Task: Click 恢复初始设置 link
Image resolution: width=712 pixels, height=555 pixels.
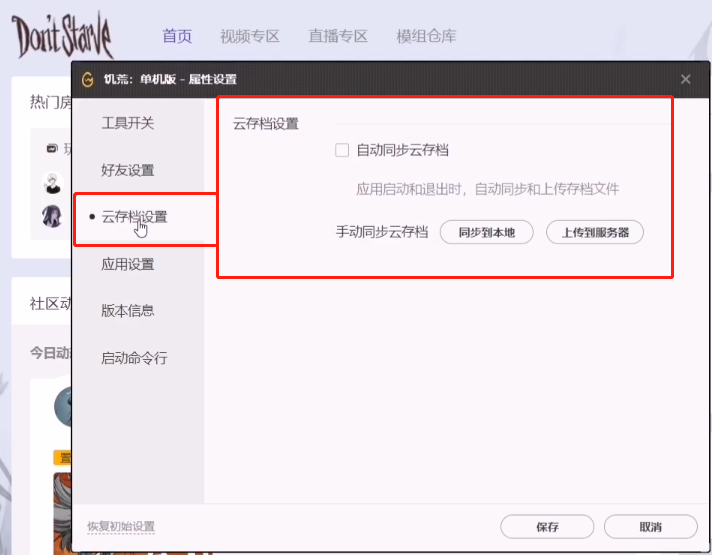Action: (x=121, y=526)
